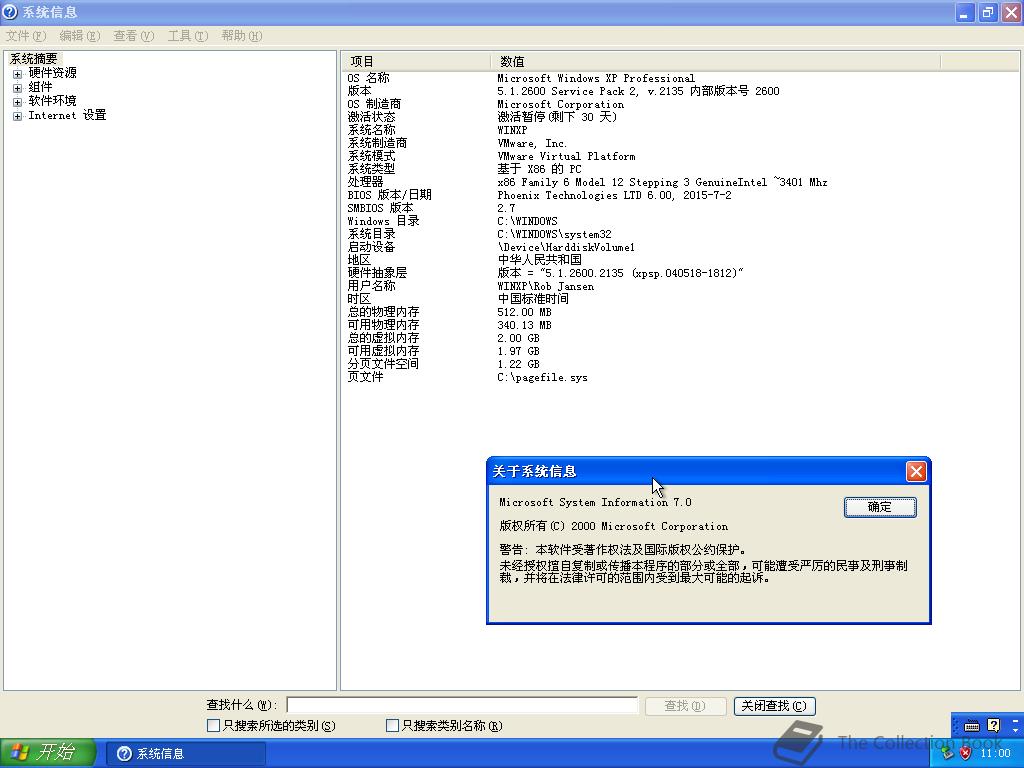Open the 编辑(E) menu
This screenshot has height=768, width=1024.
80,36
